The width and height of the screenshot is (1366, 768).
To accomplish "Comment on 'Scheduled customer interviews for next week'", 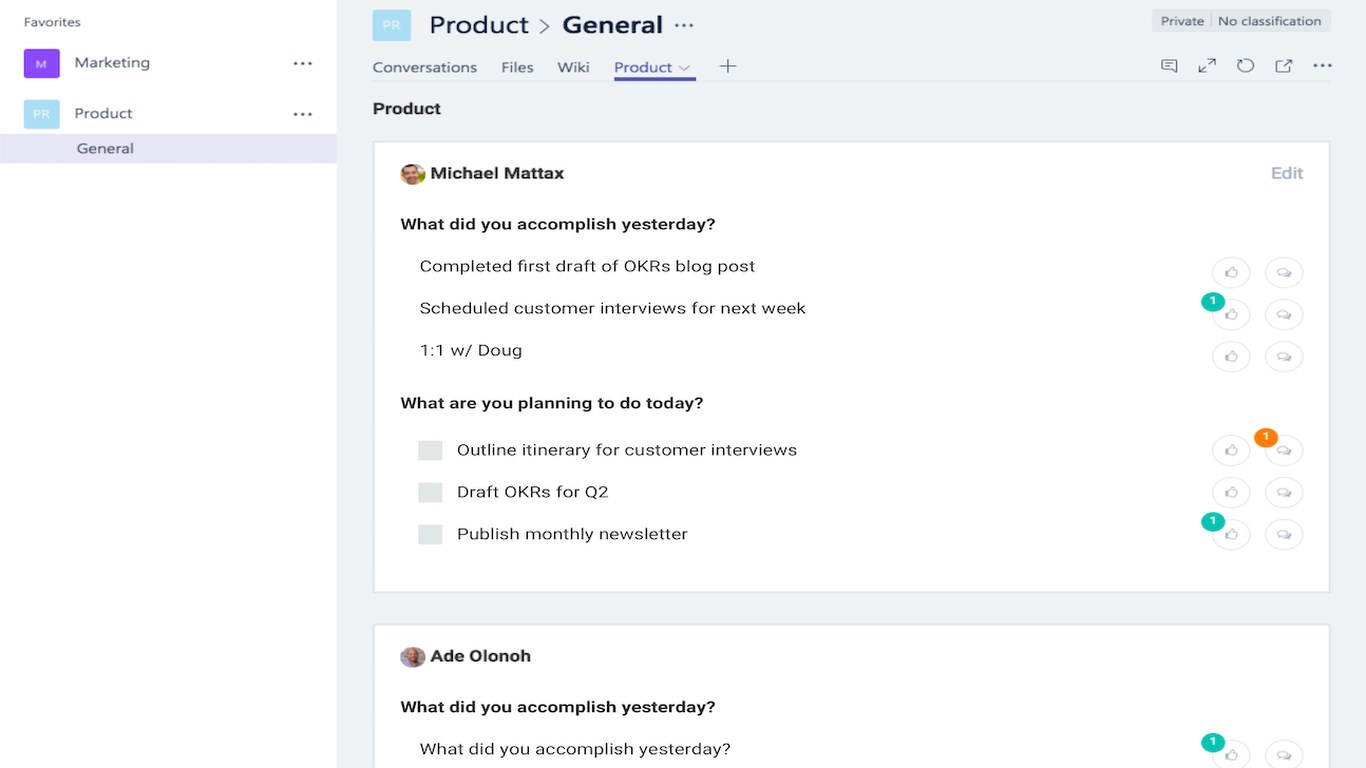I will [x=1284, y=314].
